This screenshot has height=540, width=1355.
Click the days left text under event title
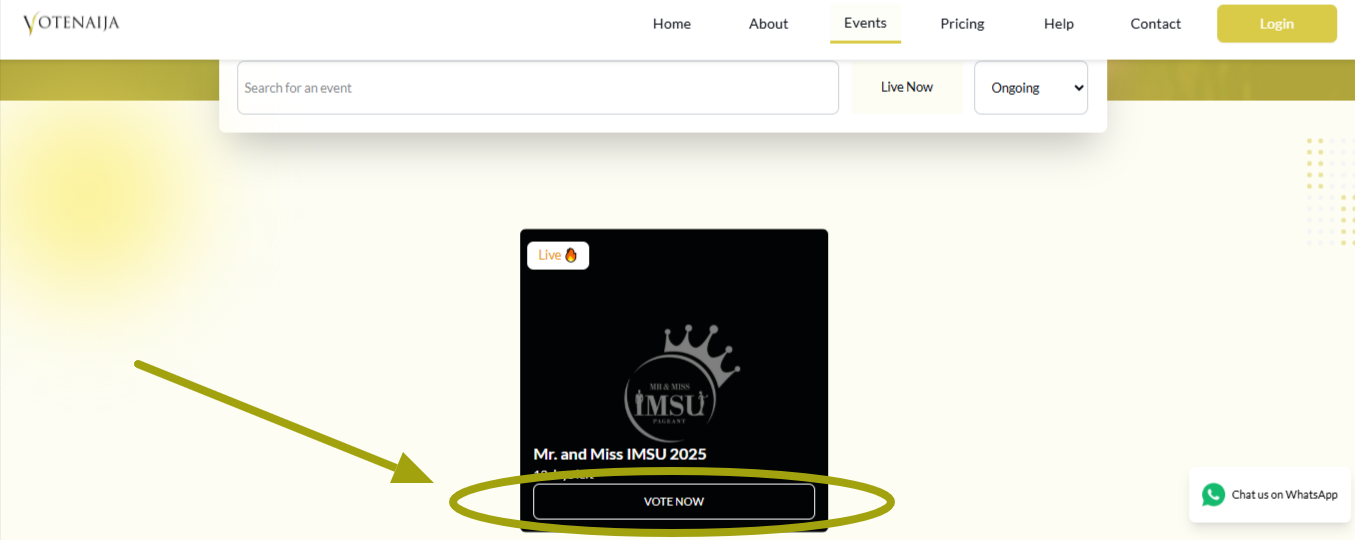563,474
